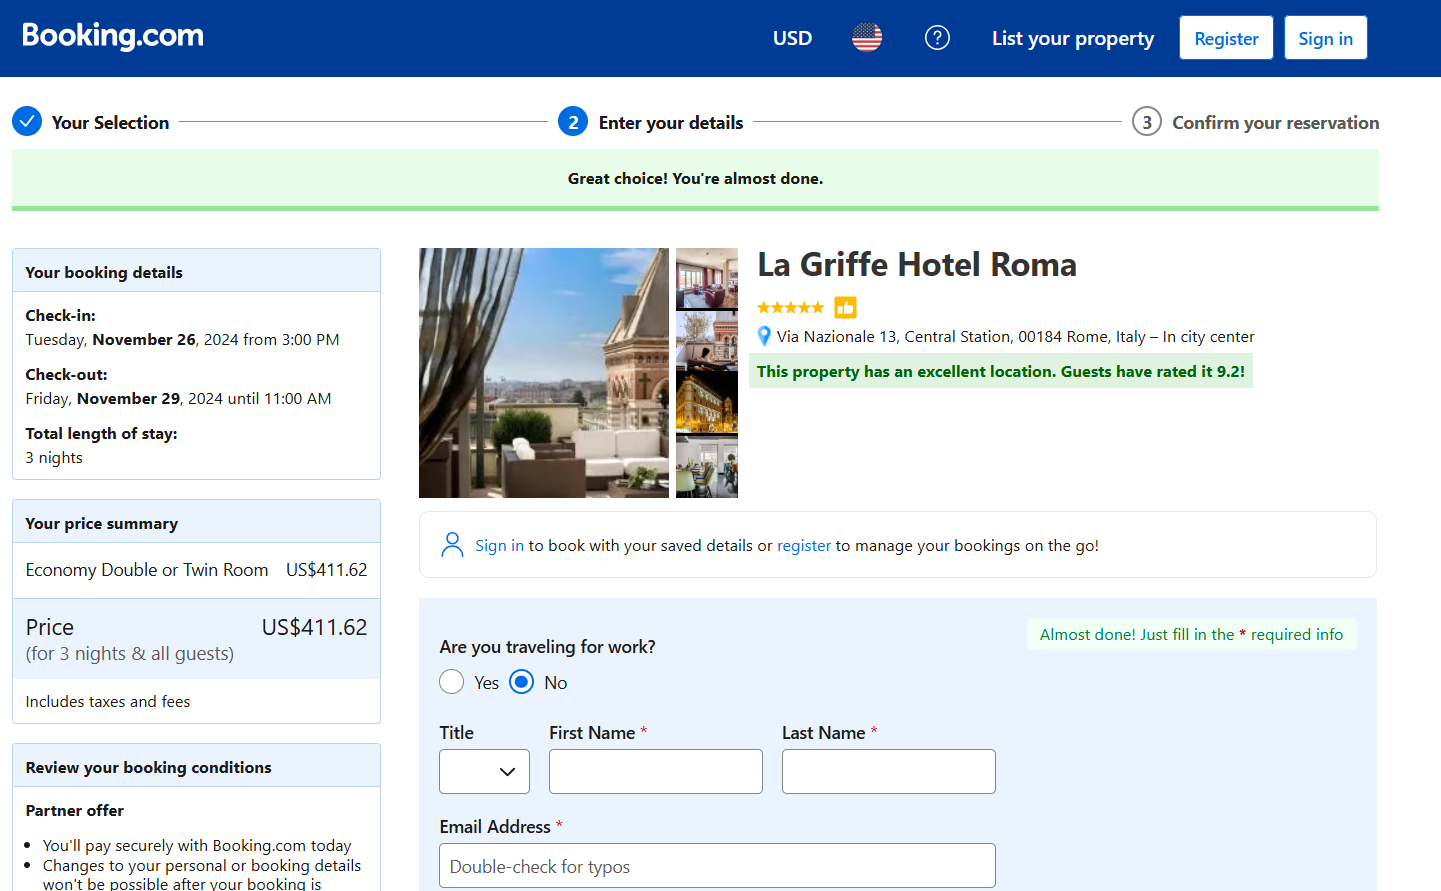Click the Email Address input field
This screenshot has height=891, width=1441.
coord(716,866)
